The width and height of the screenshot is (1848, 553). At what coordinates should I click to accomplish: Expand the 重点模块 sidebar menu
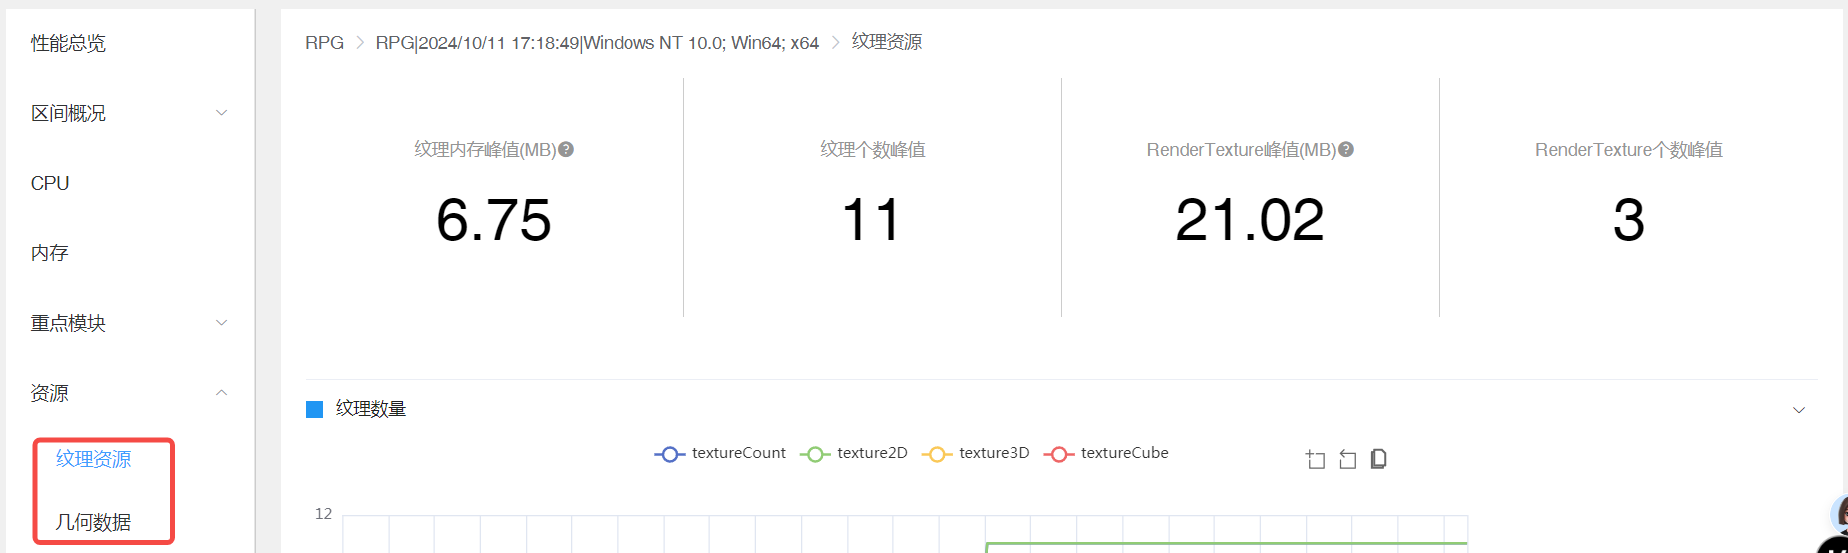(x=222, y=323)
